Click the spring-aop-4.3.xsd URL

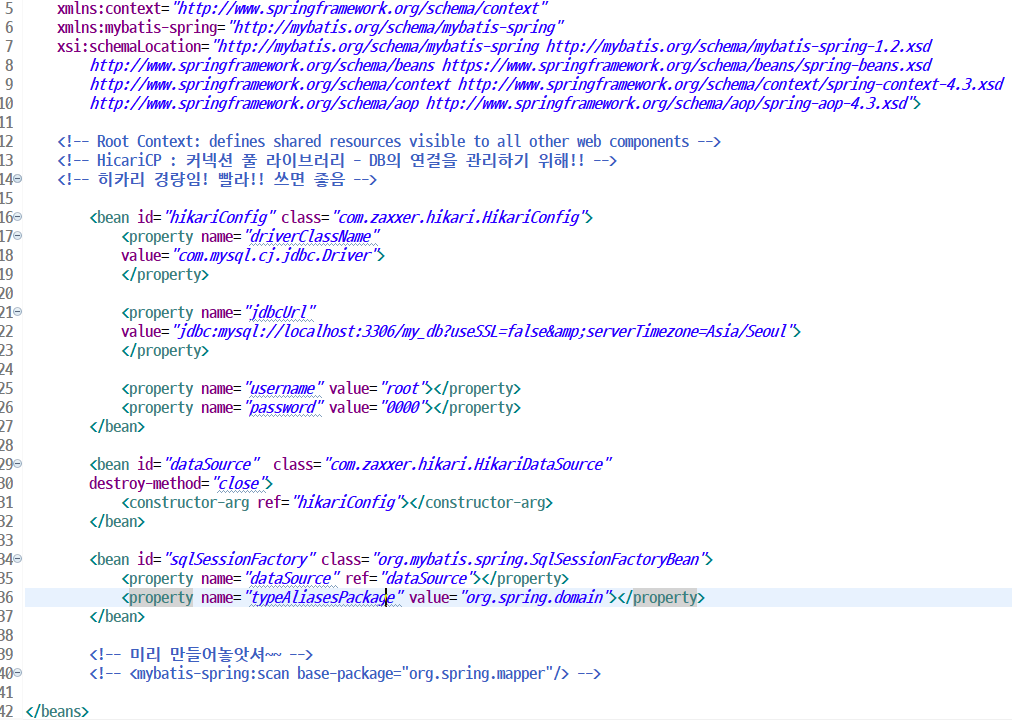coord(667,103)
